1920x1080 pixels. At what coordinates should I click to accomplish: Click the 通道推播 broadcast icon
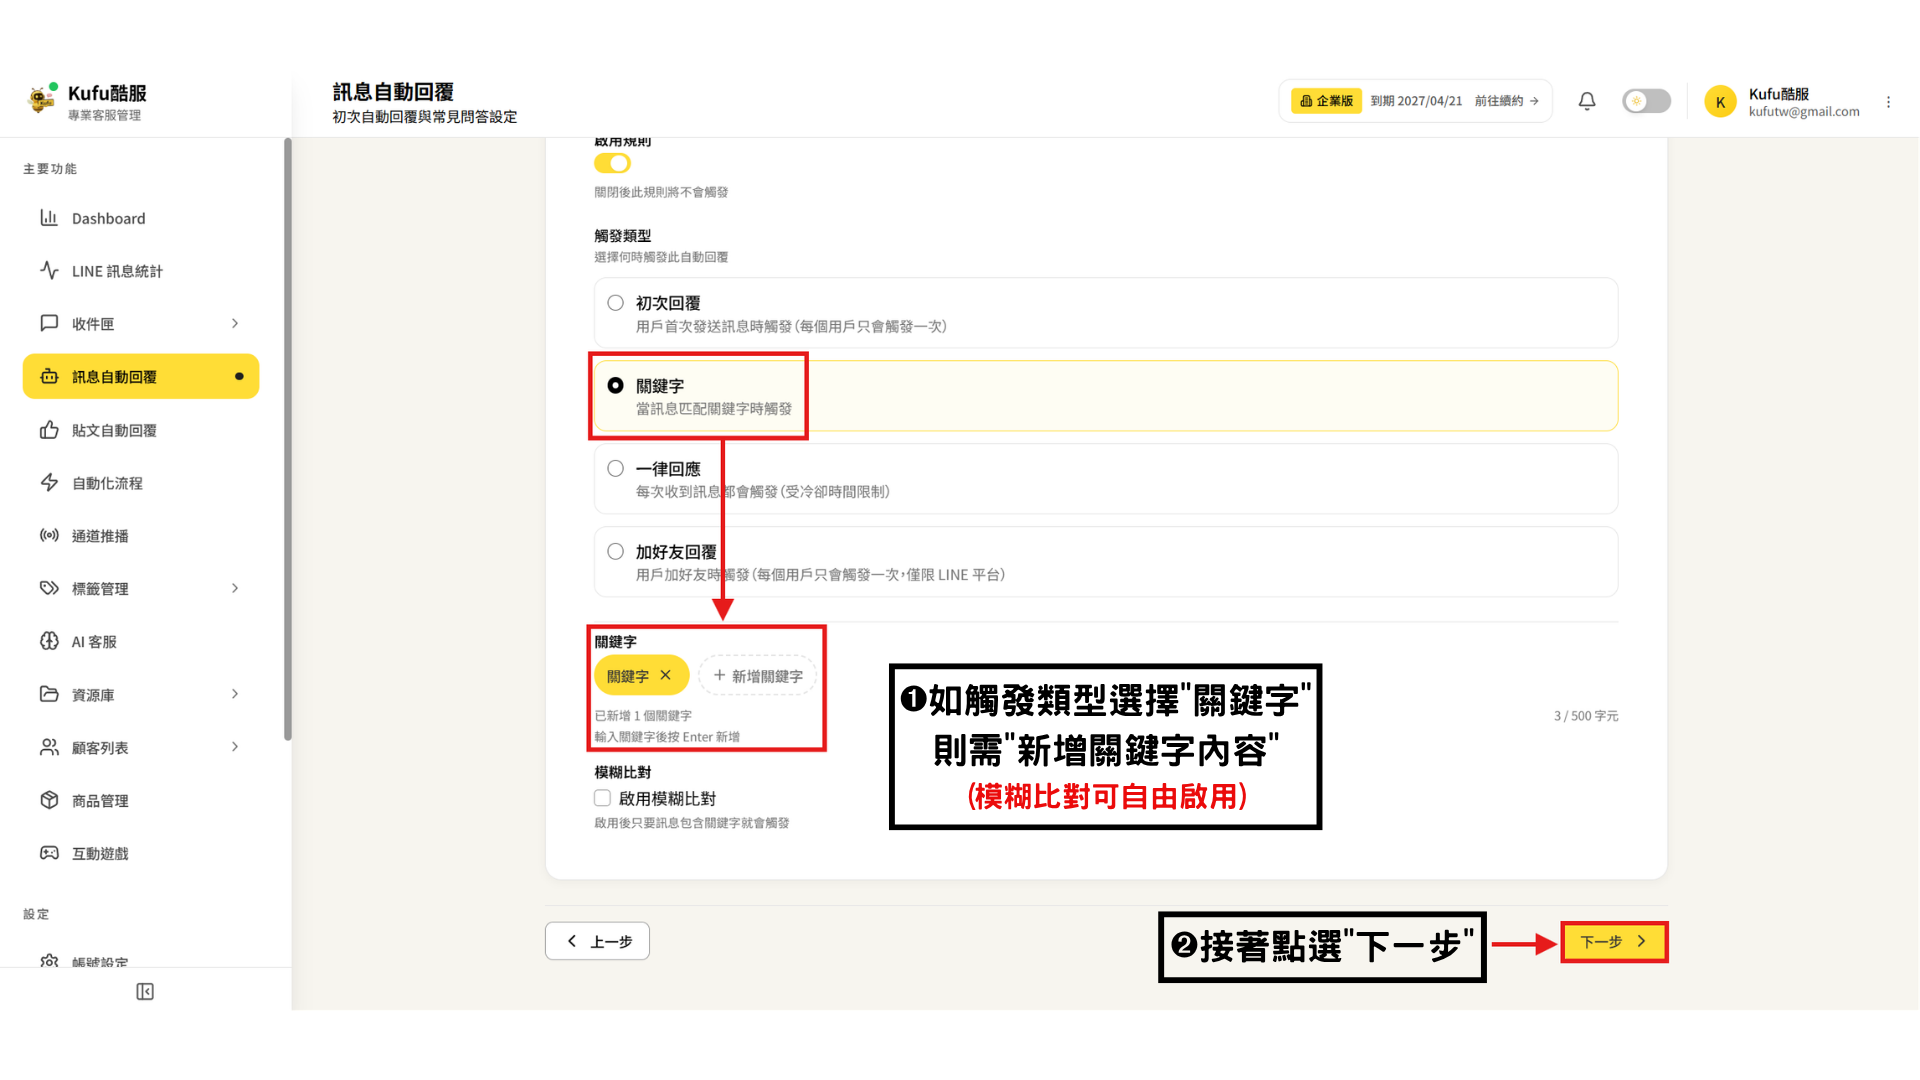point(49,535)
